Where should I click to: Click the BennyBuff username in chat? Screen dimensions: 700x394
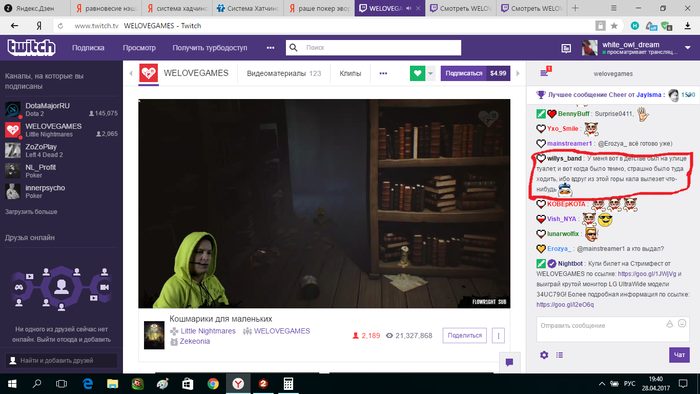[x=573, y=114]
